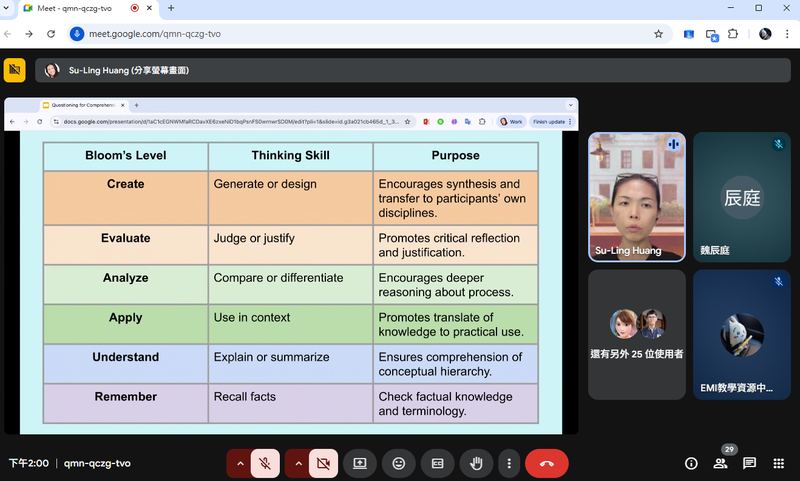The width and height of the screenshot is (800, 481).
Task: Bookmark this page with the star icon
Action: [658, 33]
